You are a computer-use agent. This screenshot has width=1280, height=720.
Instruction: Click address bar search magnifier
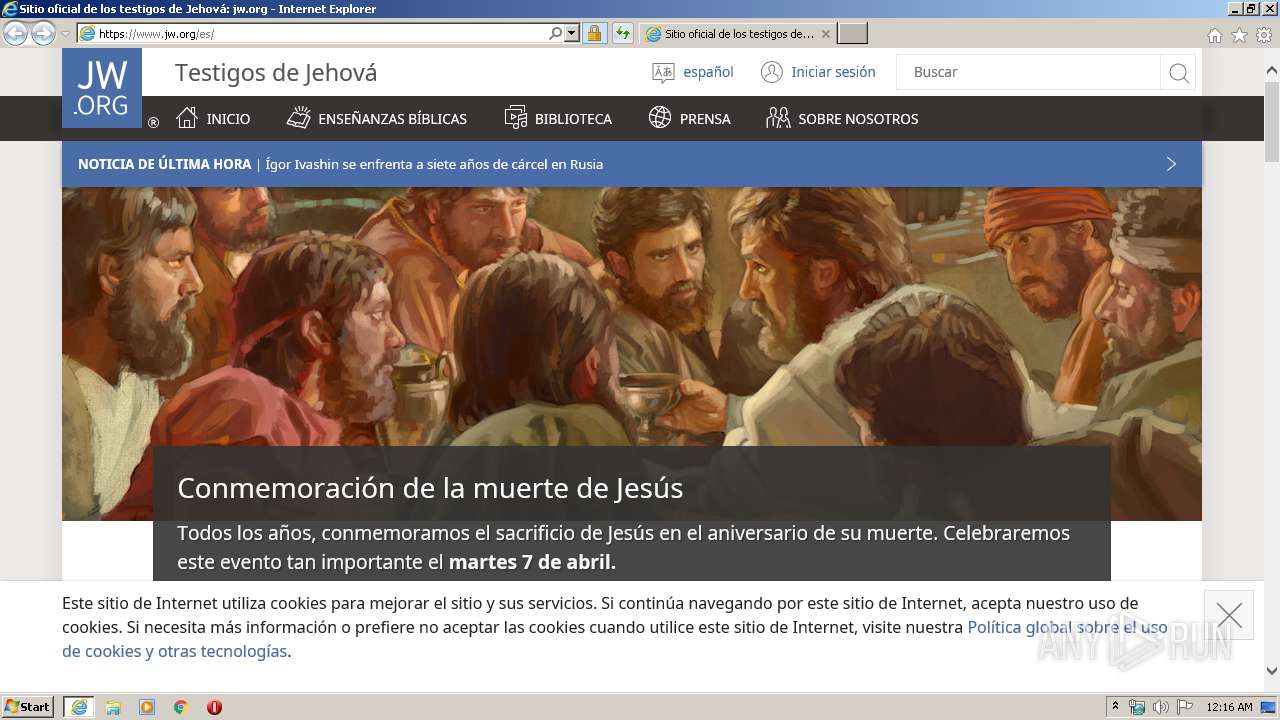click(556, 33)
